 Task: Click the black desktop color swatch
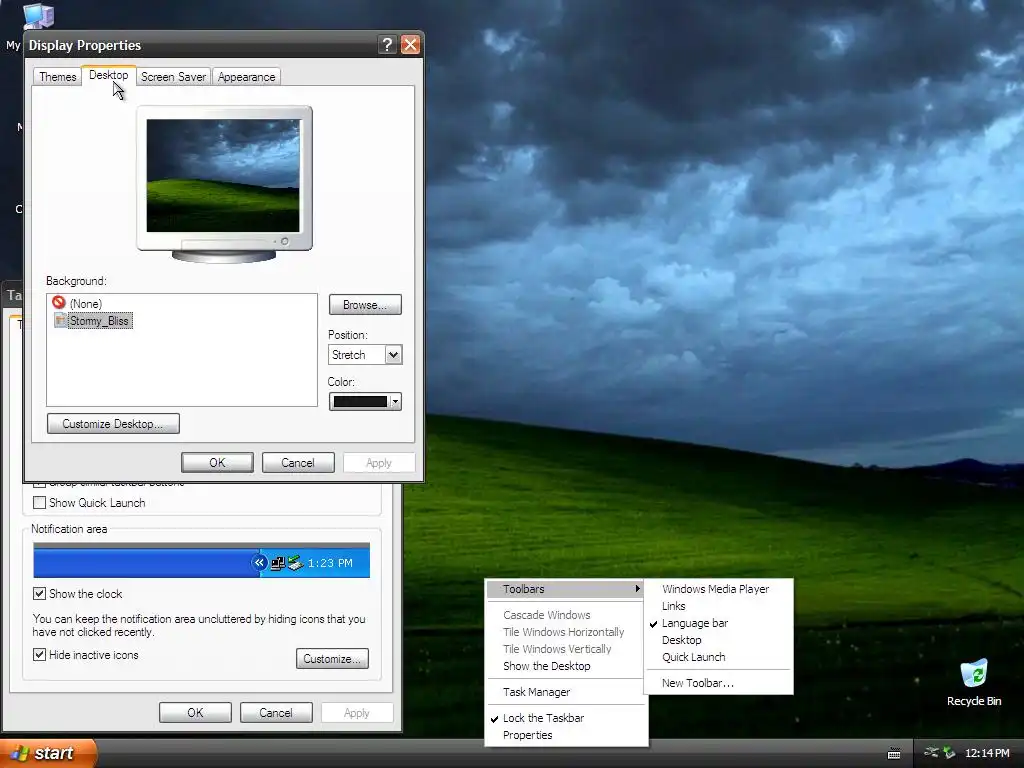click(x=360, y=402)
